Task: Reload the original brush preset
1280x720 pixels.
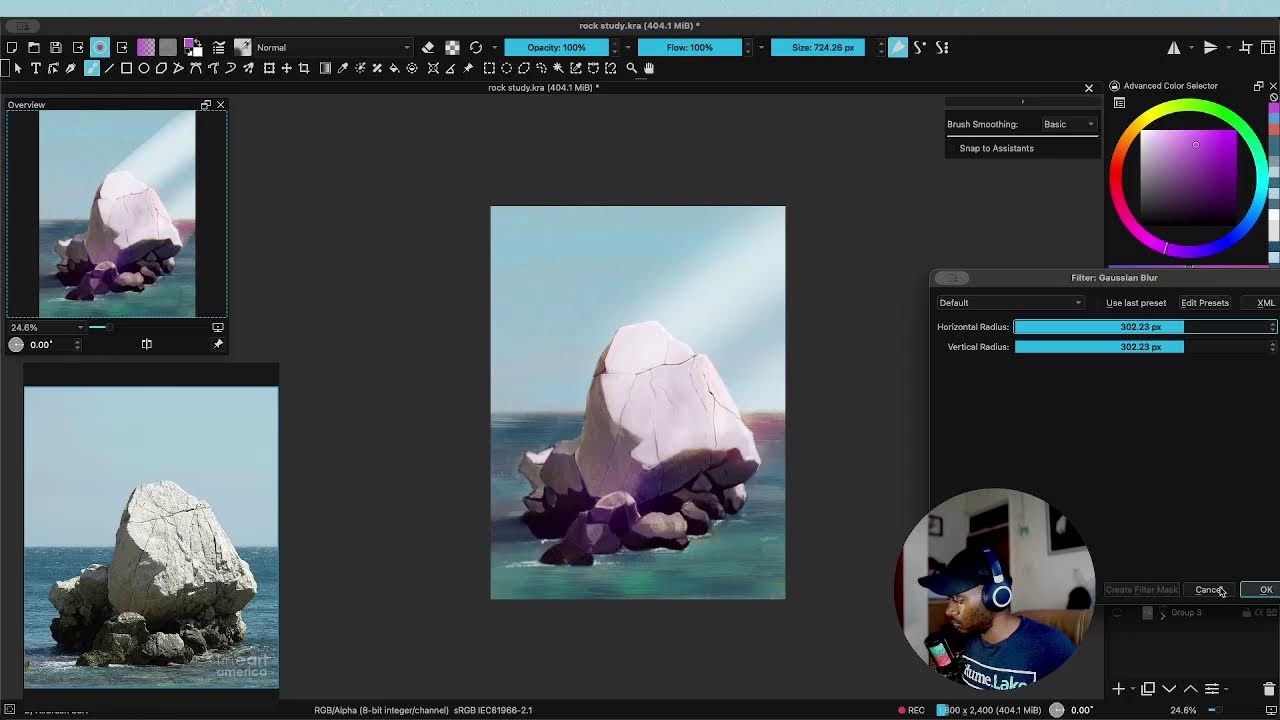Action: [x=476, y=47]
